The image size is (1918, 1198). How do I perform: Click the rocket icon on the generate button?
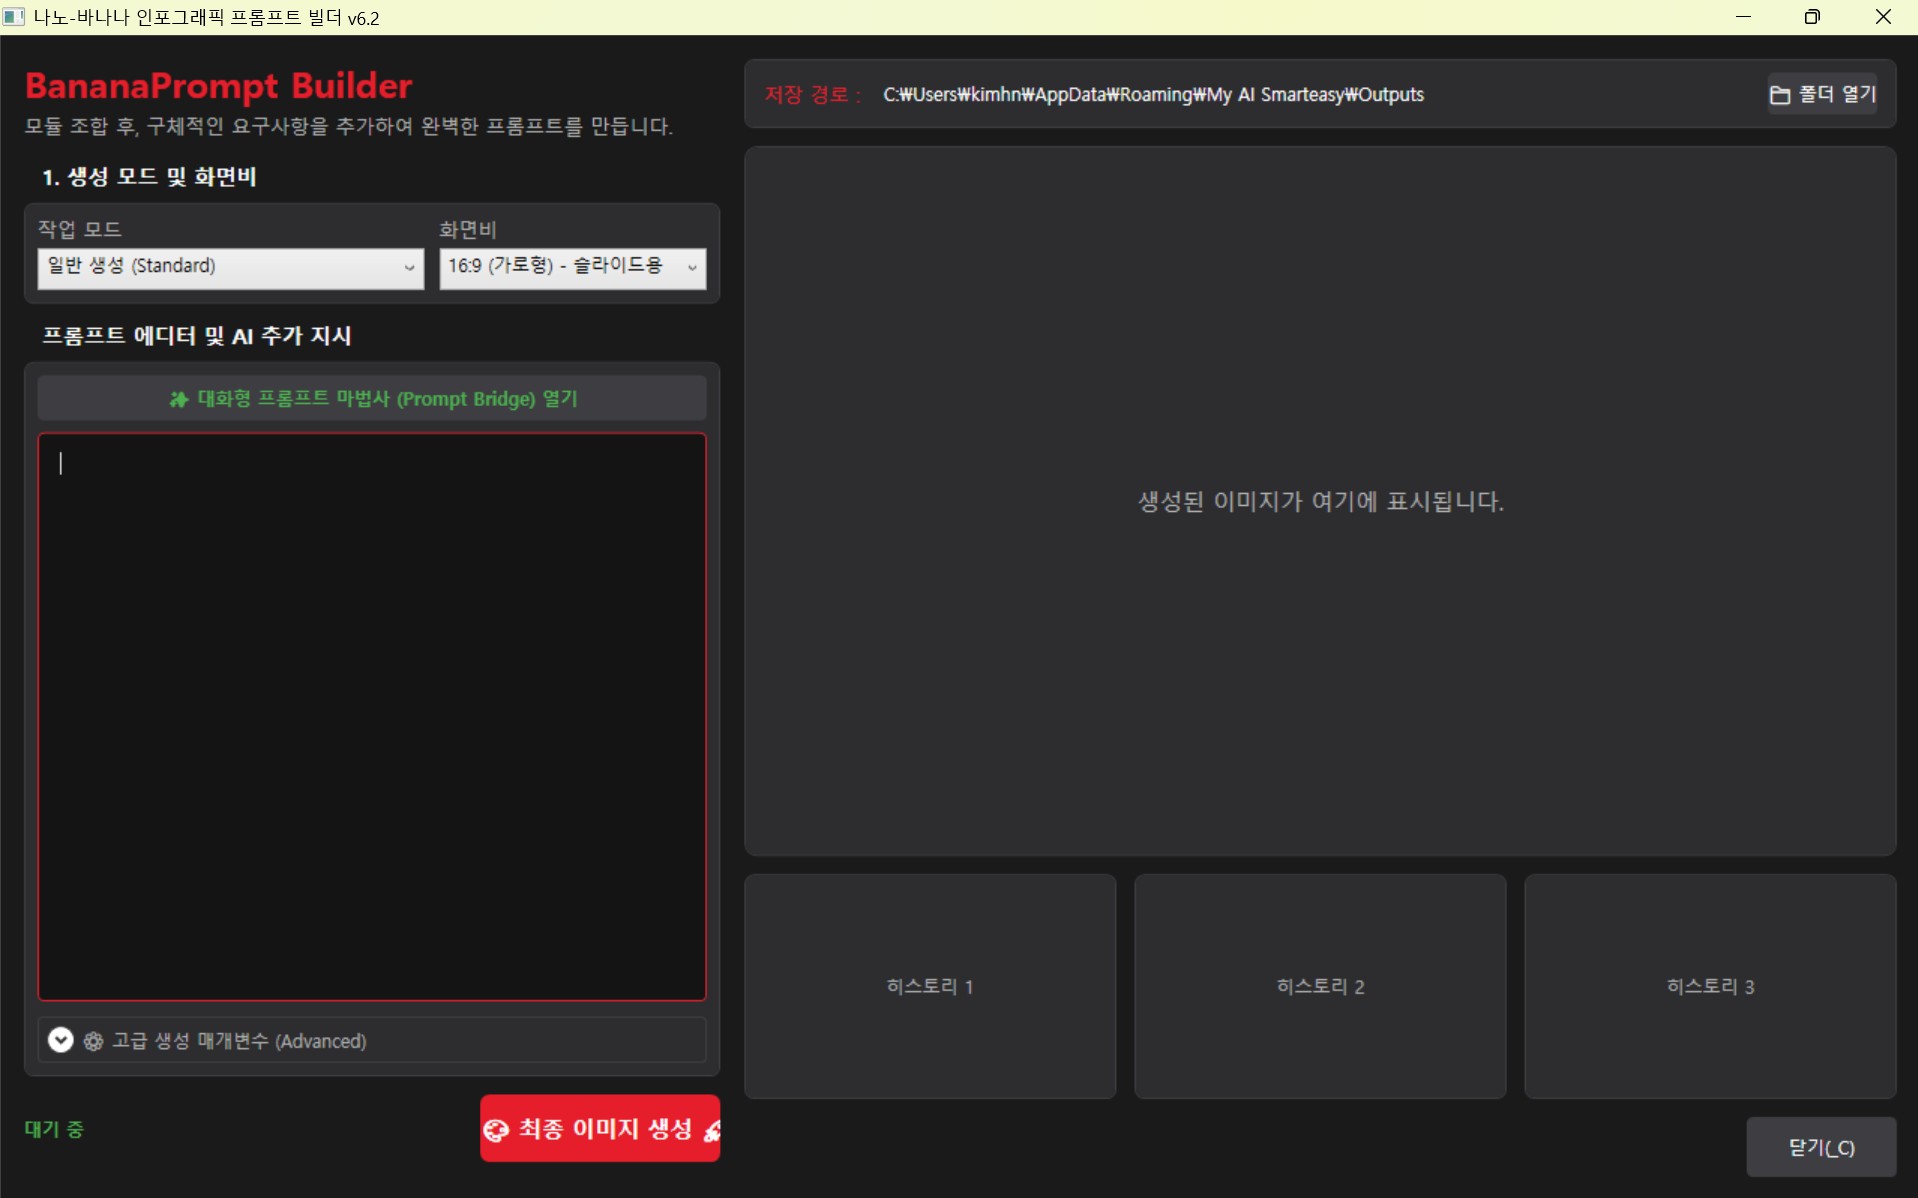(x=711, y=1130)
